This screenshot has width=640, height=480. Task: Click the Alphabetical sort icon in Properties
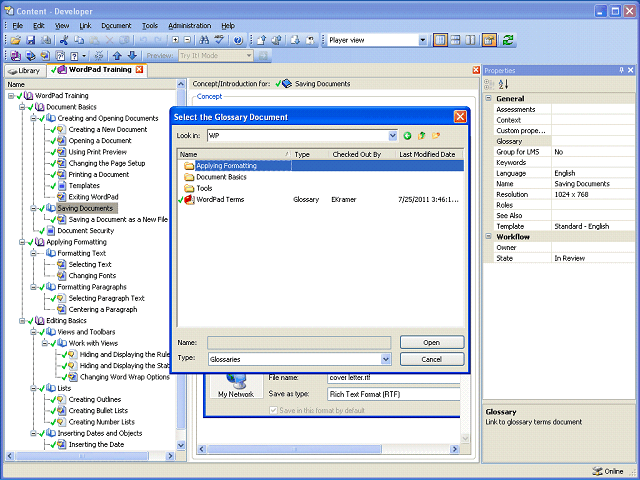click(x=504, y=84)
